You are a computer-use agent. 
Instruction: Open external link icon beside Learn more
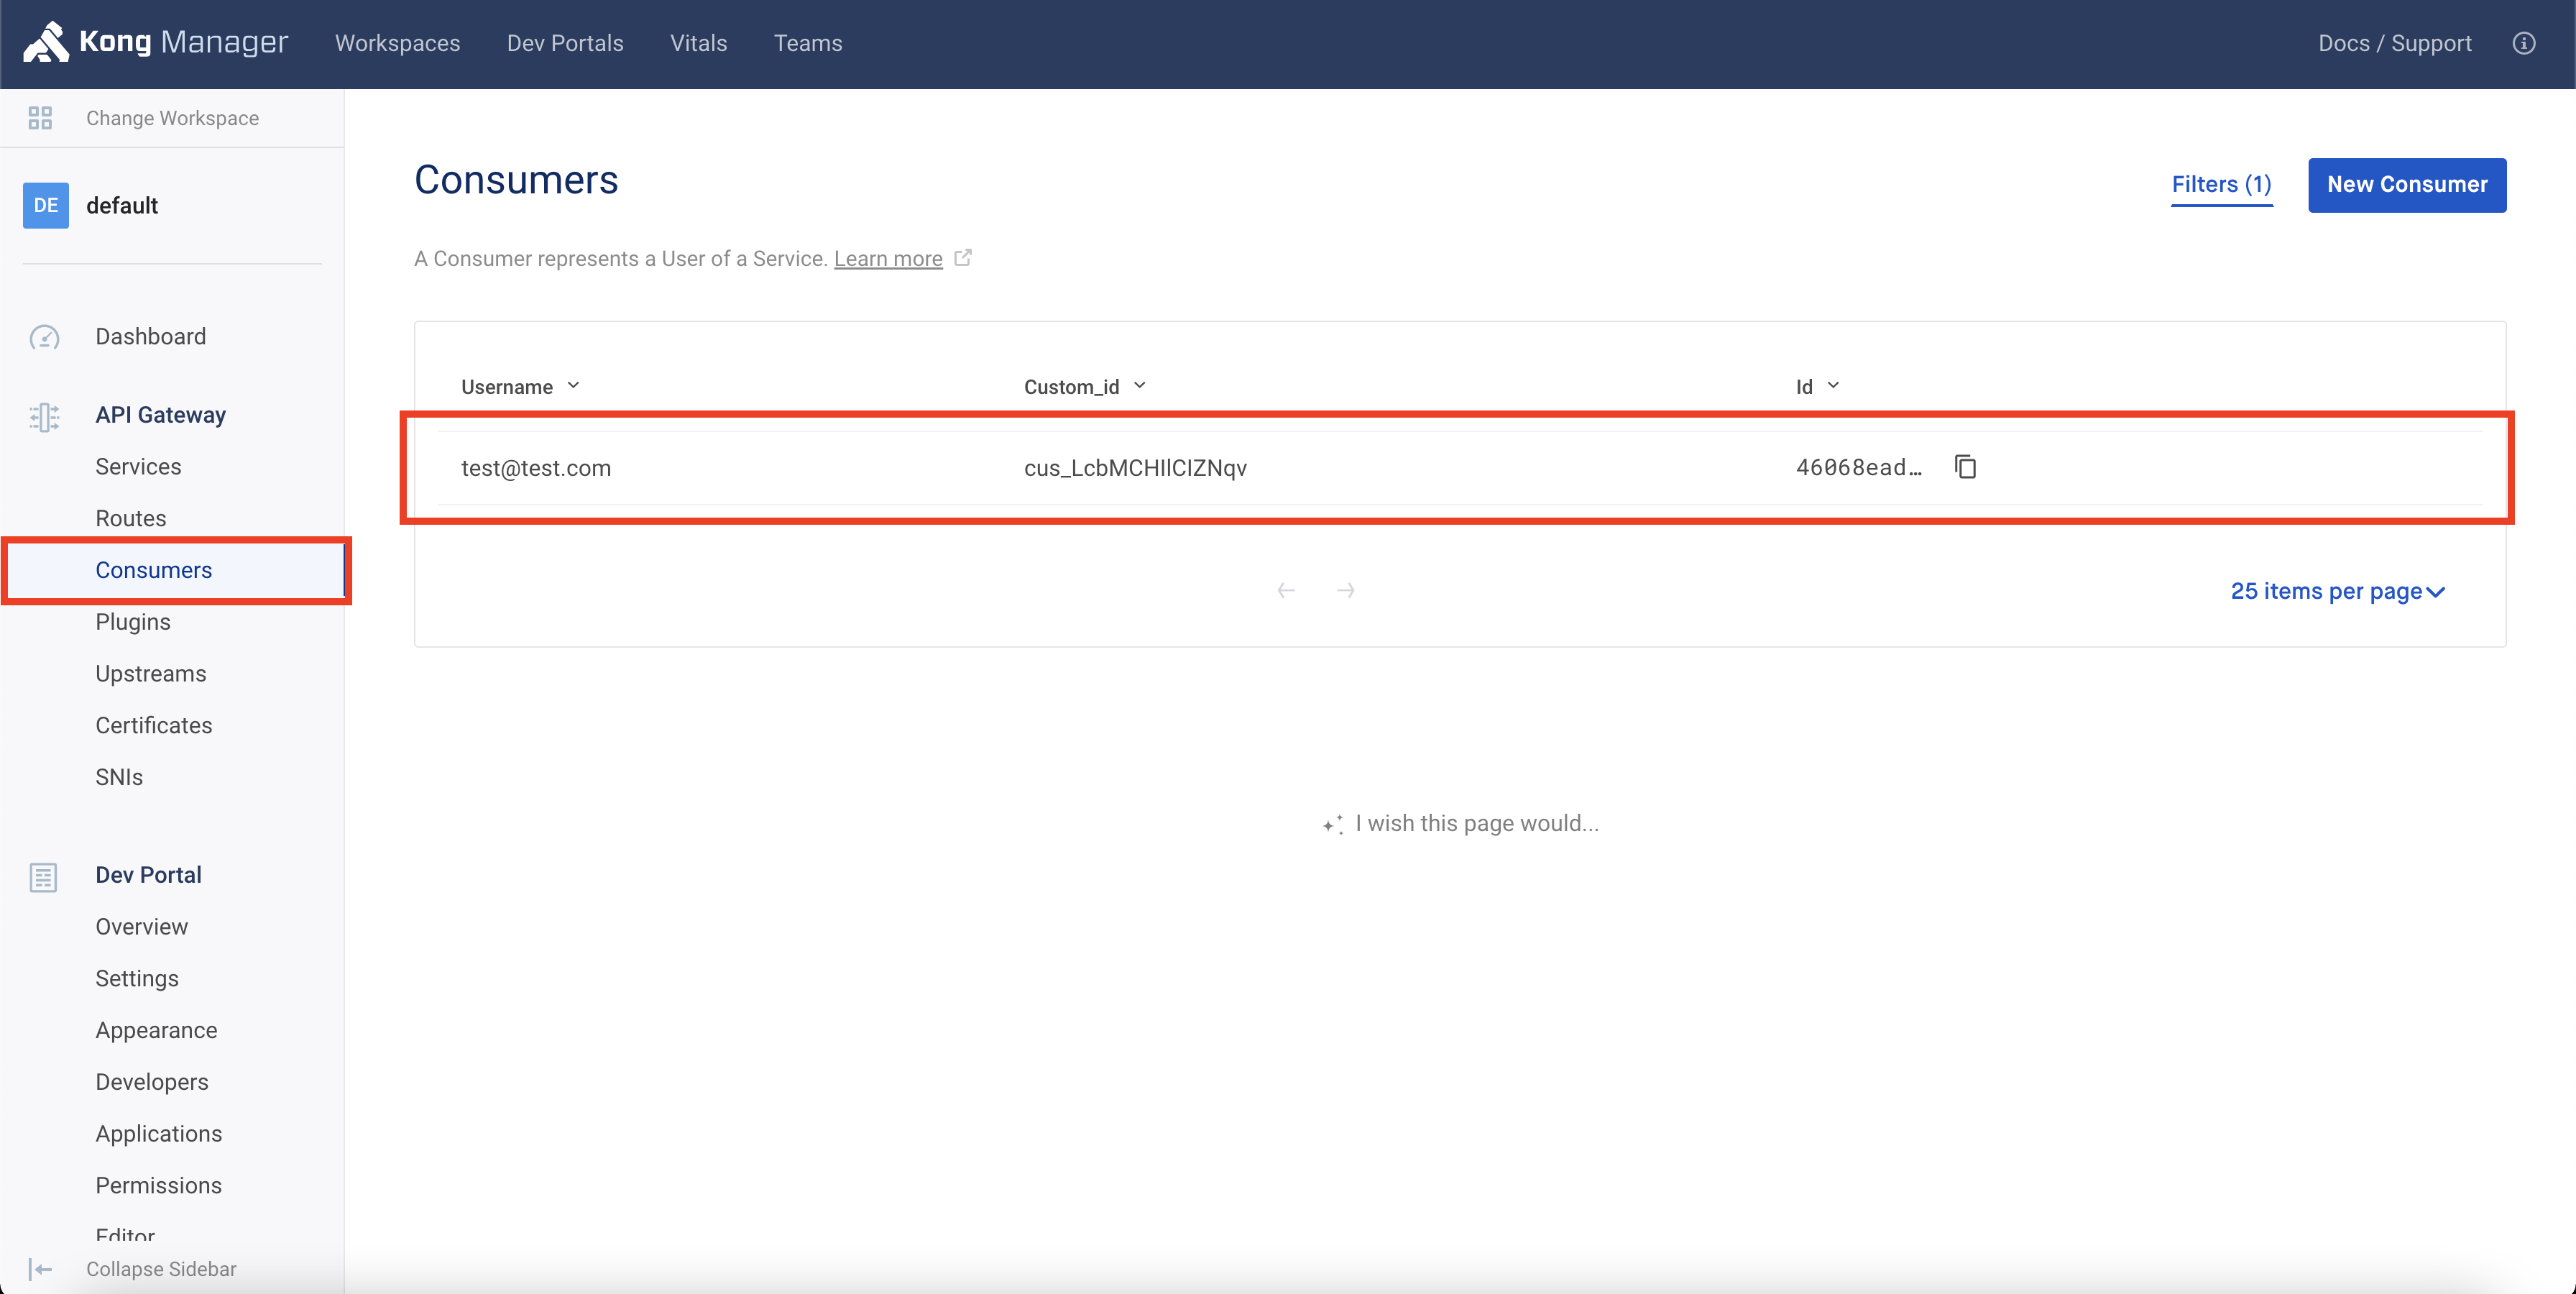(963, 258)
